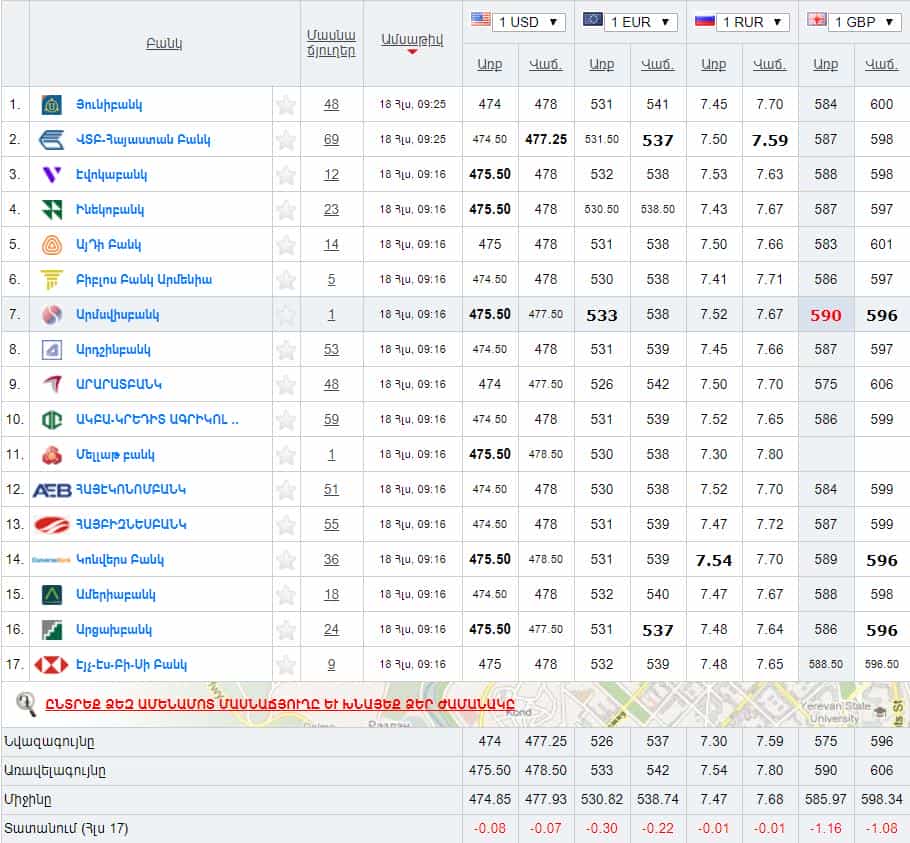Toggle the favorite star for Unibank

pos(286,105)
